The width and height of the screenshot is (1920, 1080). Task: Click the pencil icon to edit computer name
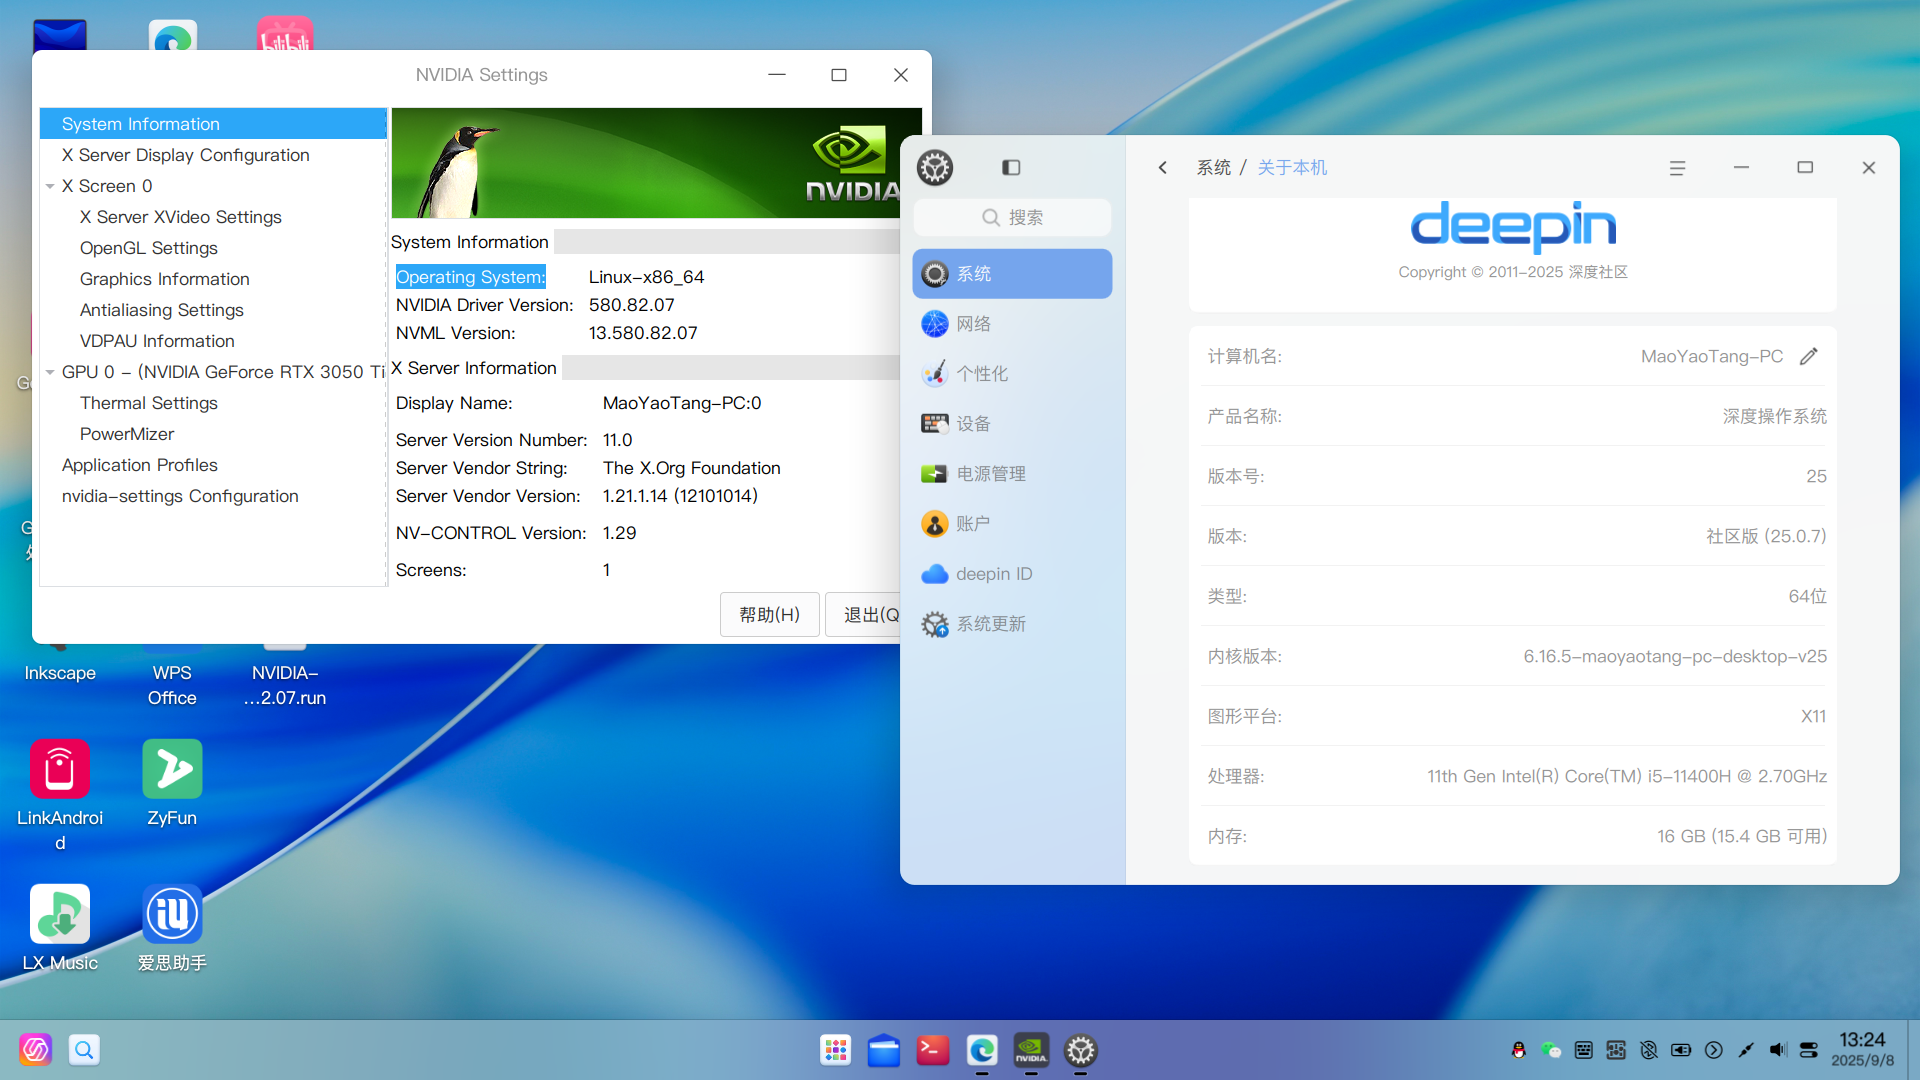point(1809,356)
